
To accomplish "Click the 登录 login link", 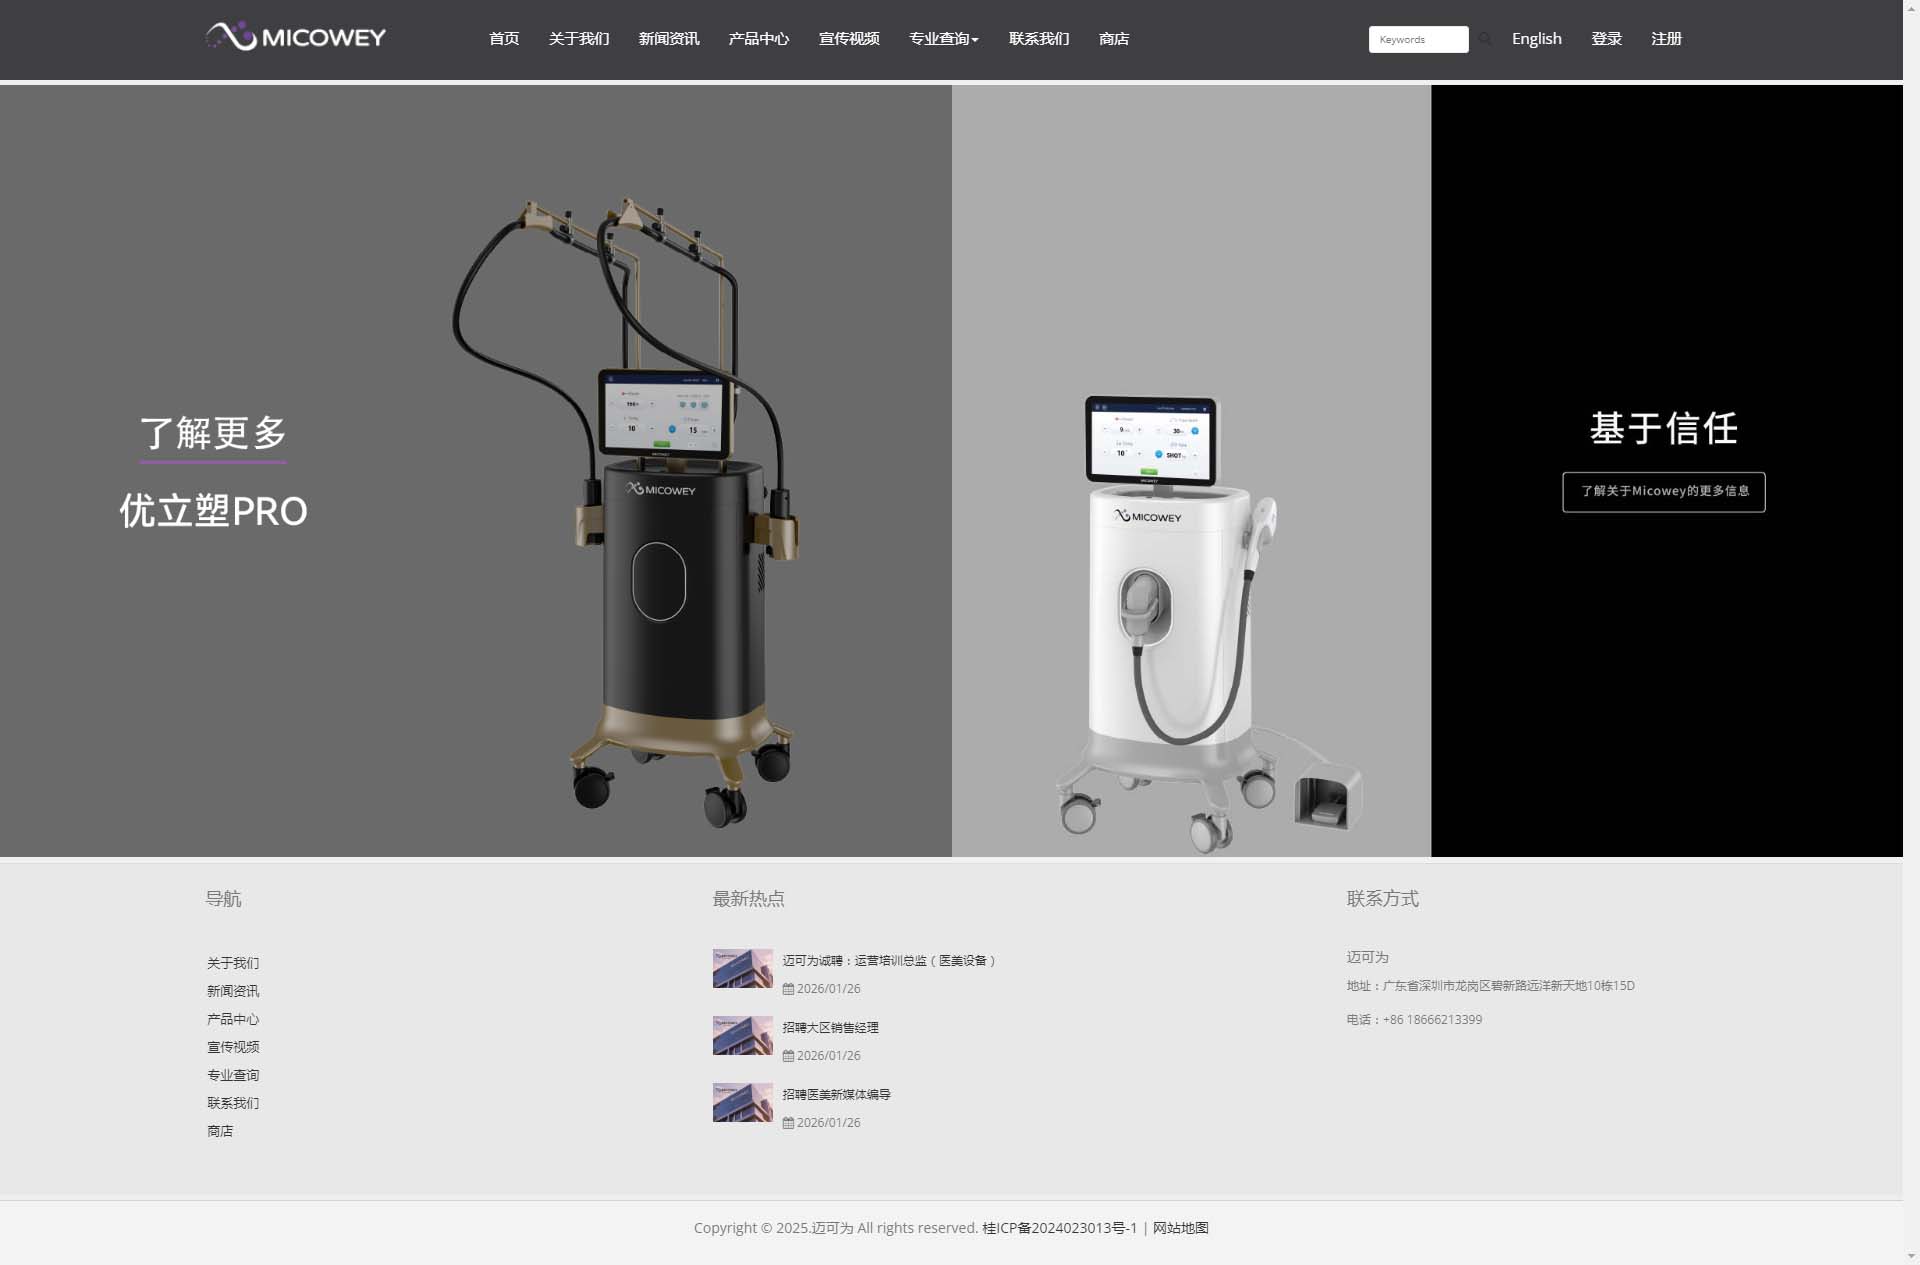I will [1606, 39].
